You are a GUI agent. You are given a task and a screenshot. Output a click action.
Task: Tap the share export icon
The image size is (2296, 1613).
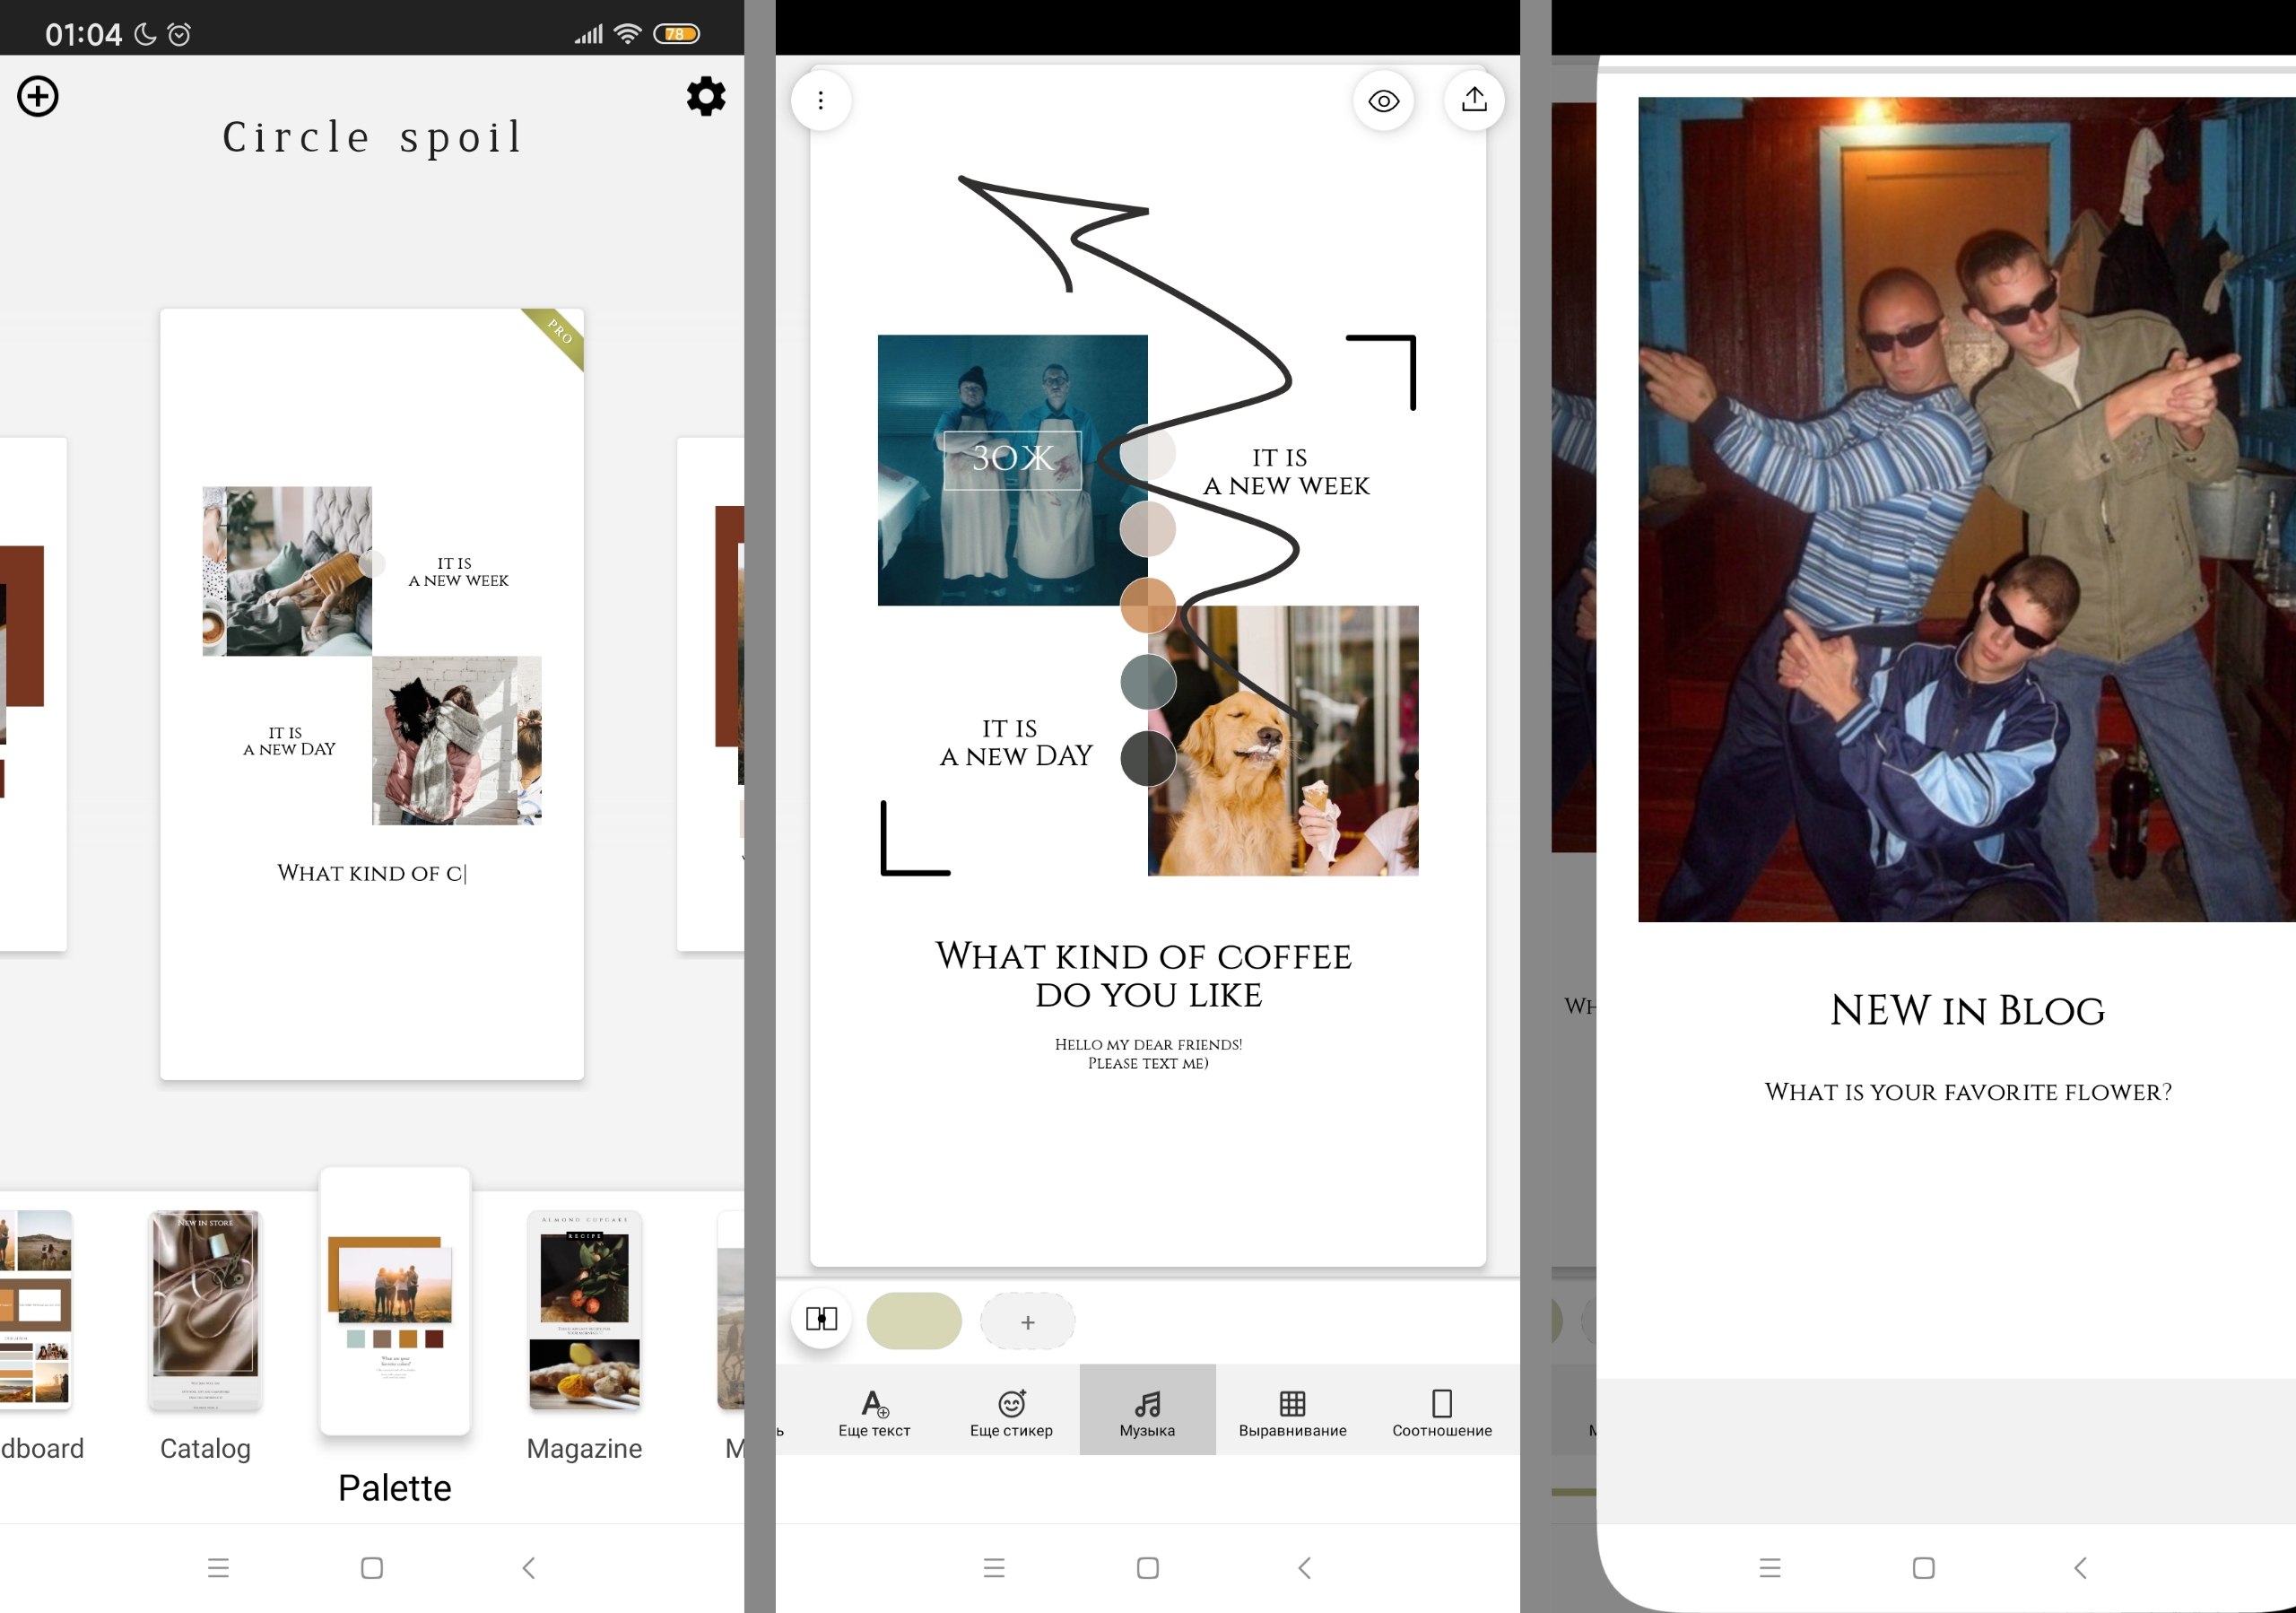(1474, 100)
